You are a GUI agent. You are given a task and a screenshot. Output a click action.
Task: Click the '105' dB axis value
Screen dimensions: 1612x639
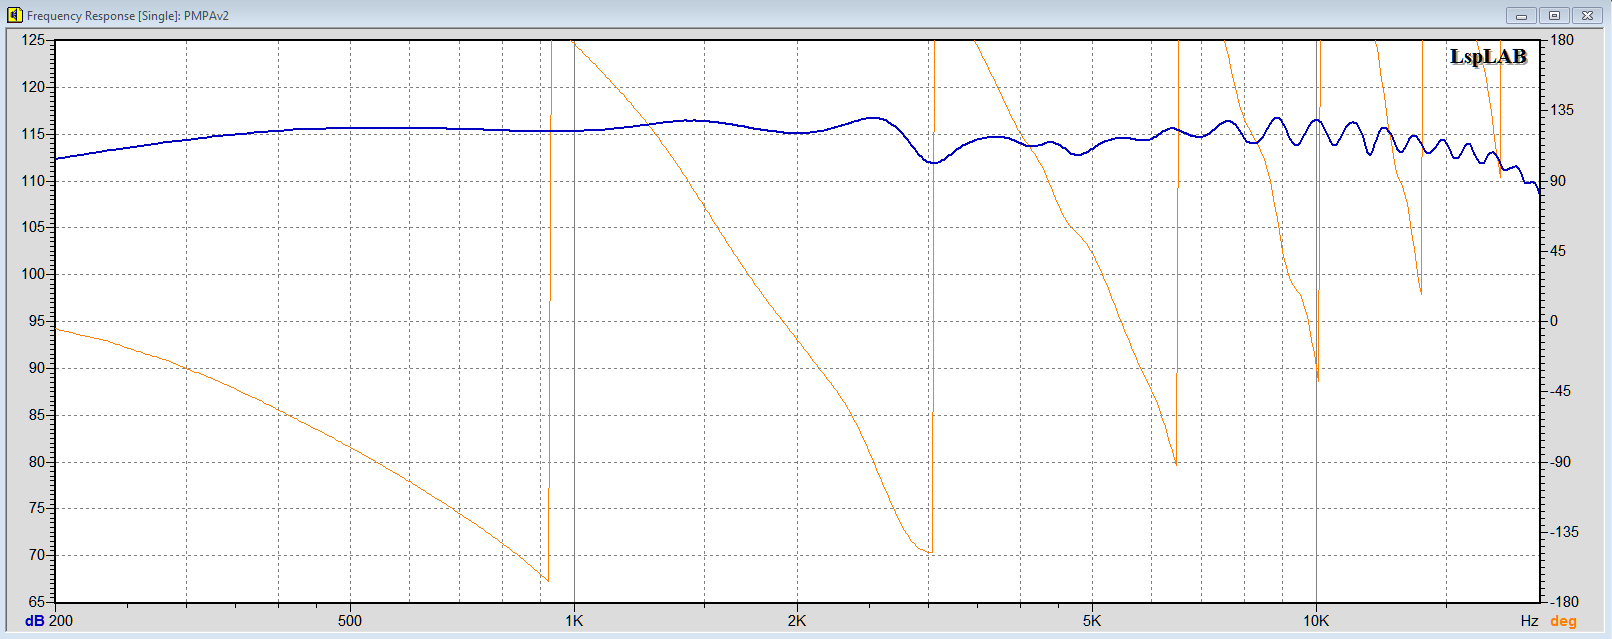tap(33, 227)
